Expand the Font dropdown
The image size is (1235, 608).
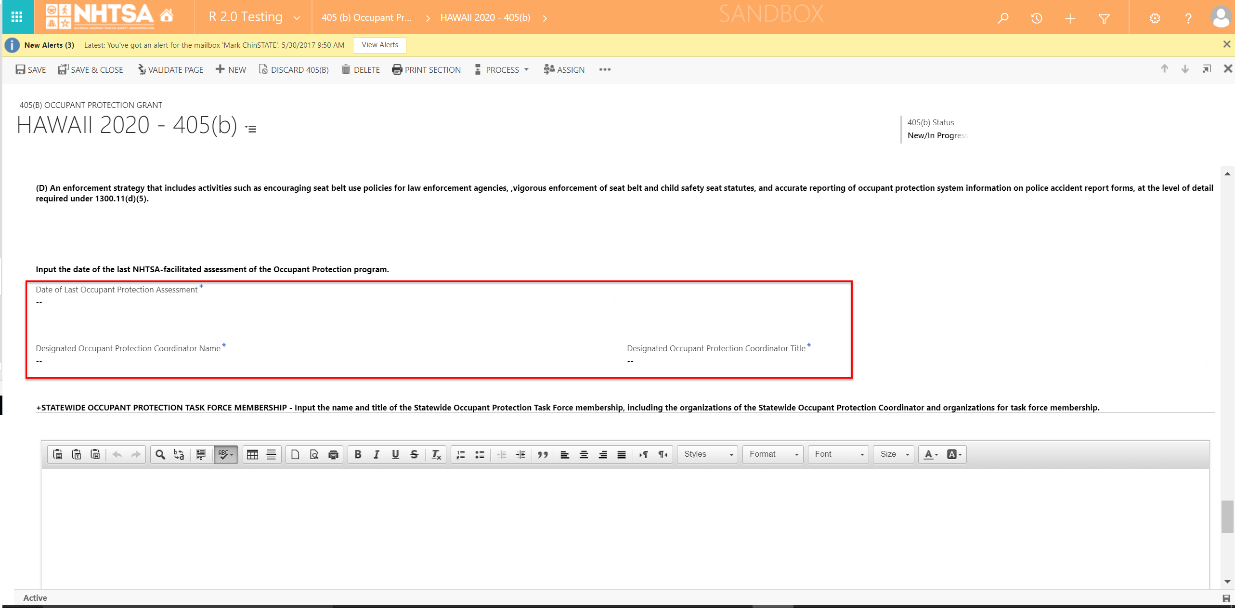838,454
